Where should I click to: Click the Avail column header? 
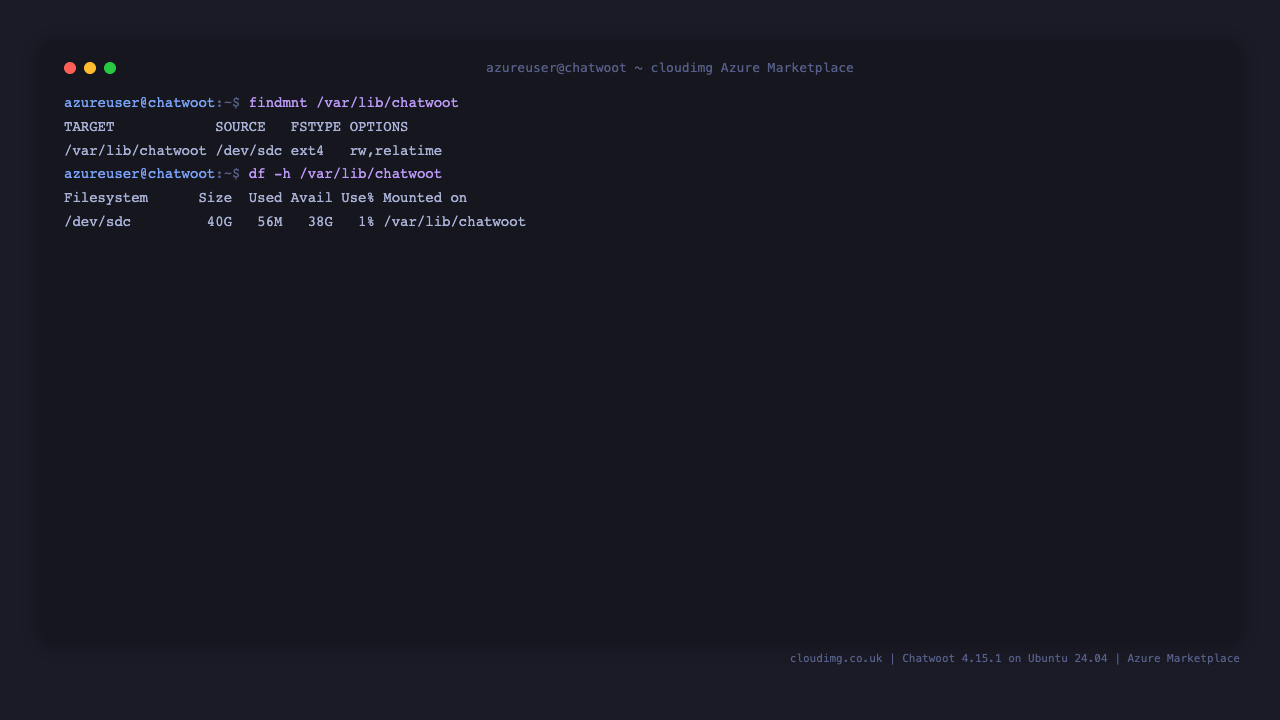(x=312, y=198)
